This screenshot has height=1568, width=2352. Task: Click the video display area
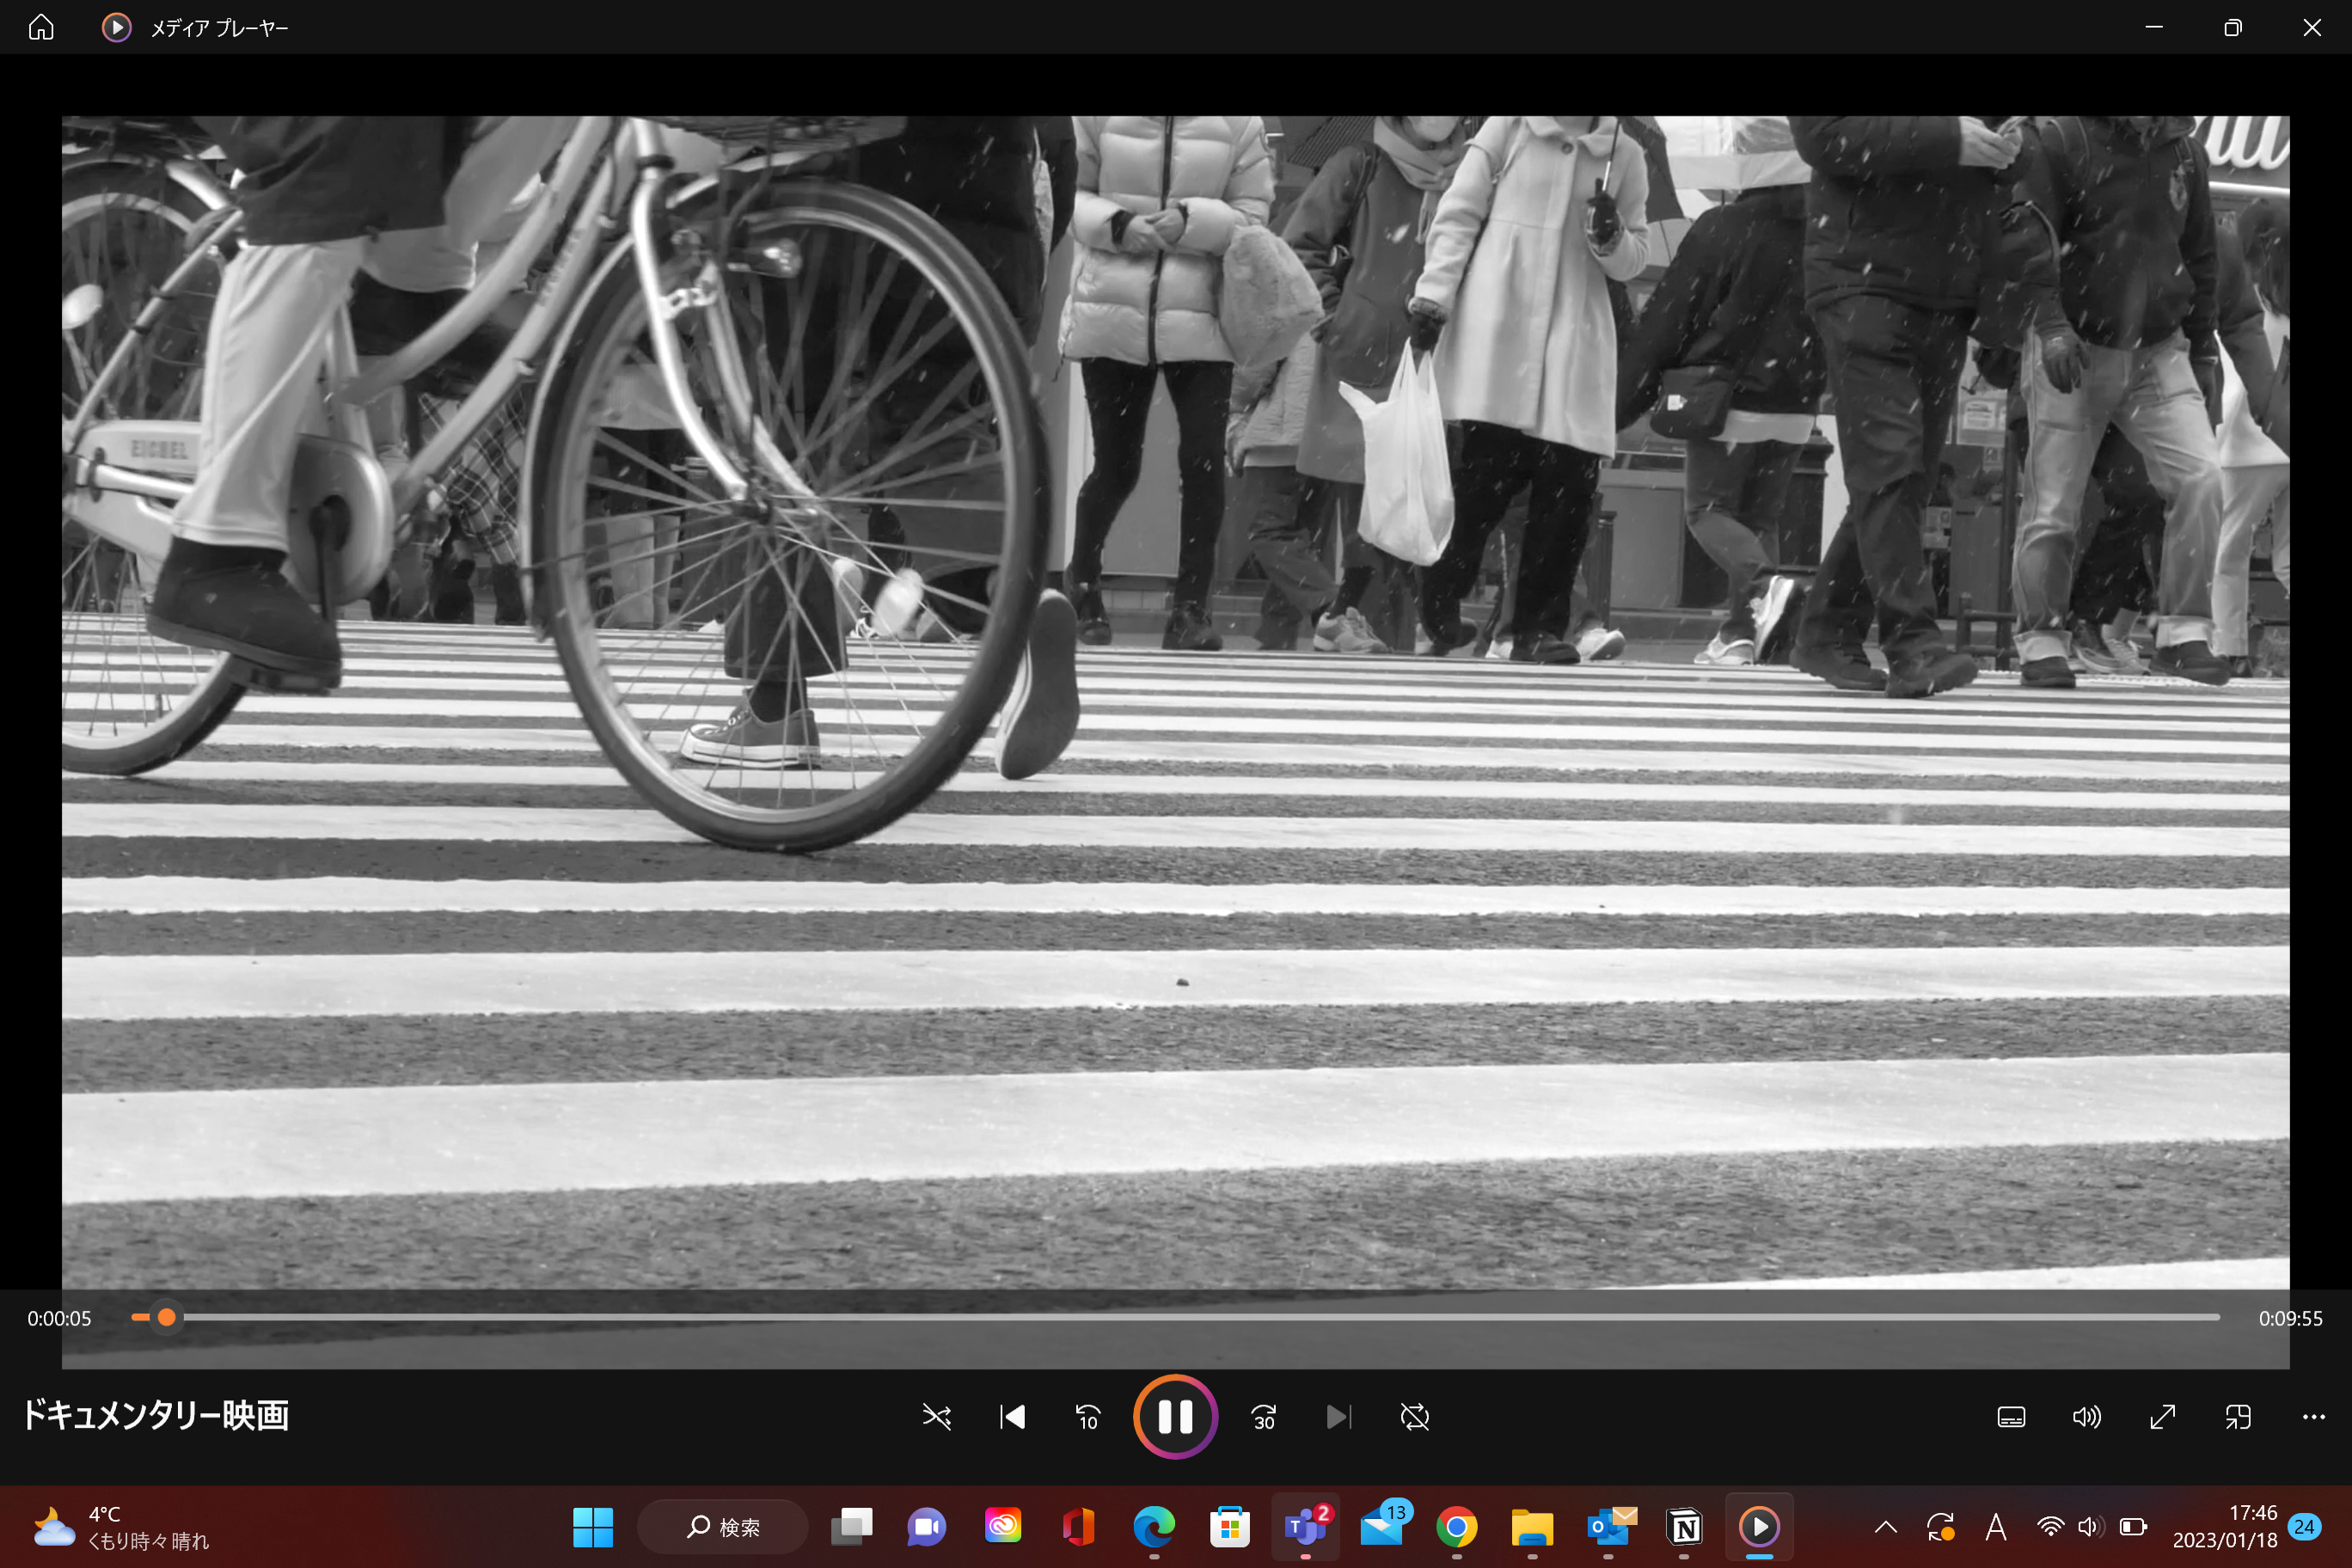tap(1175, 700)
